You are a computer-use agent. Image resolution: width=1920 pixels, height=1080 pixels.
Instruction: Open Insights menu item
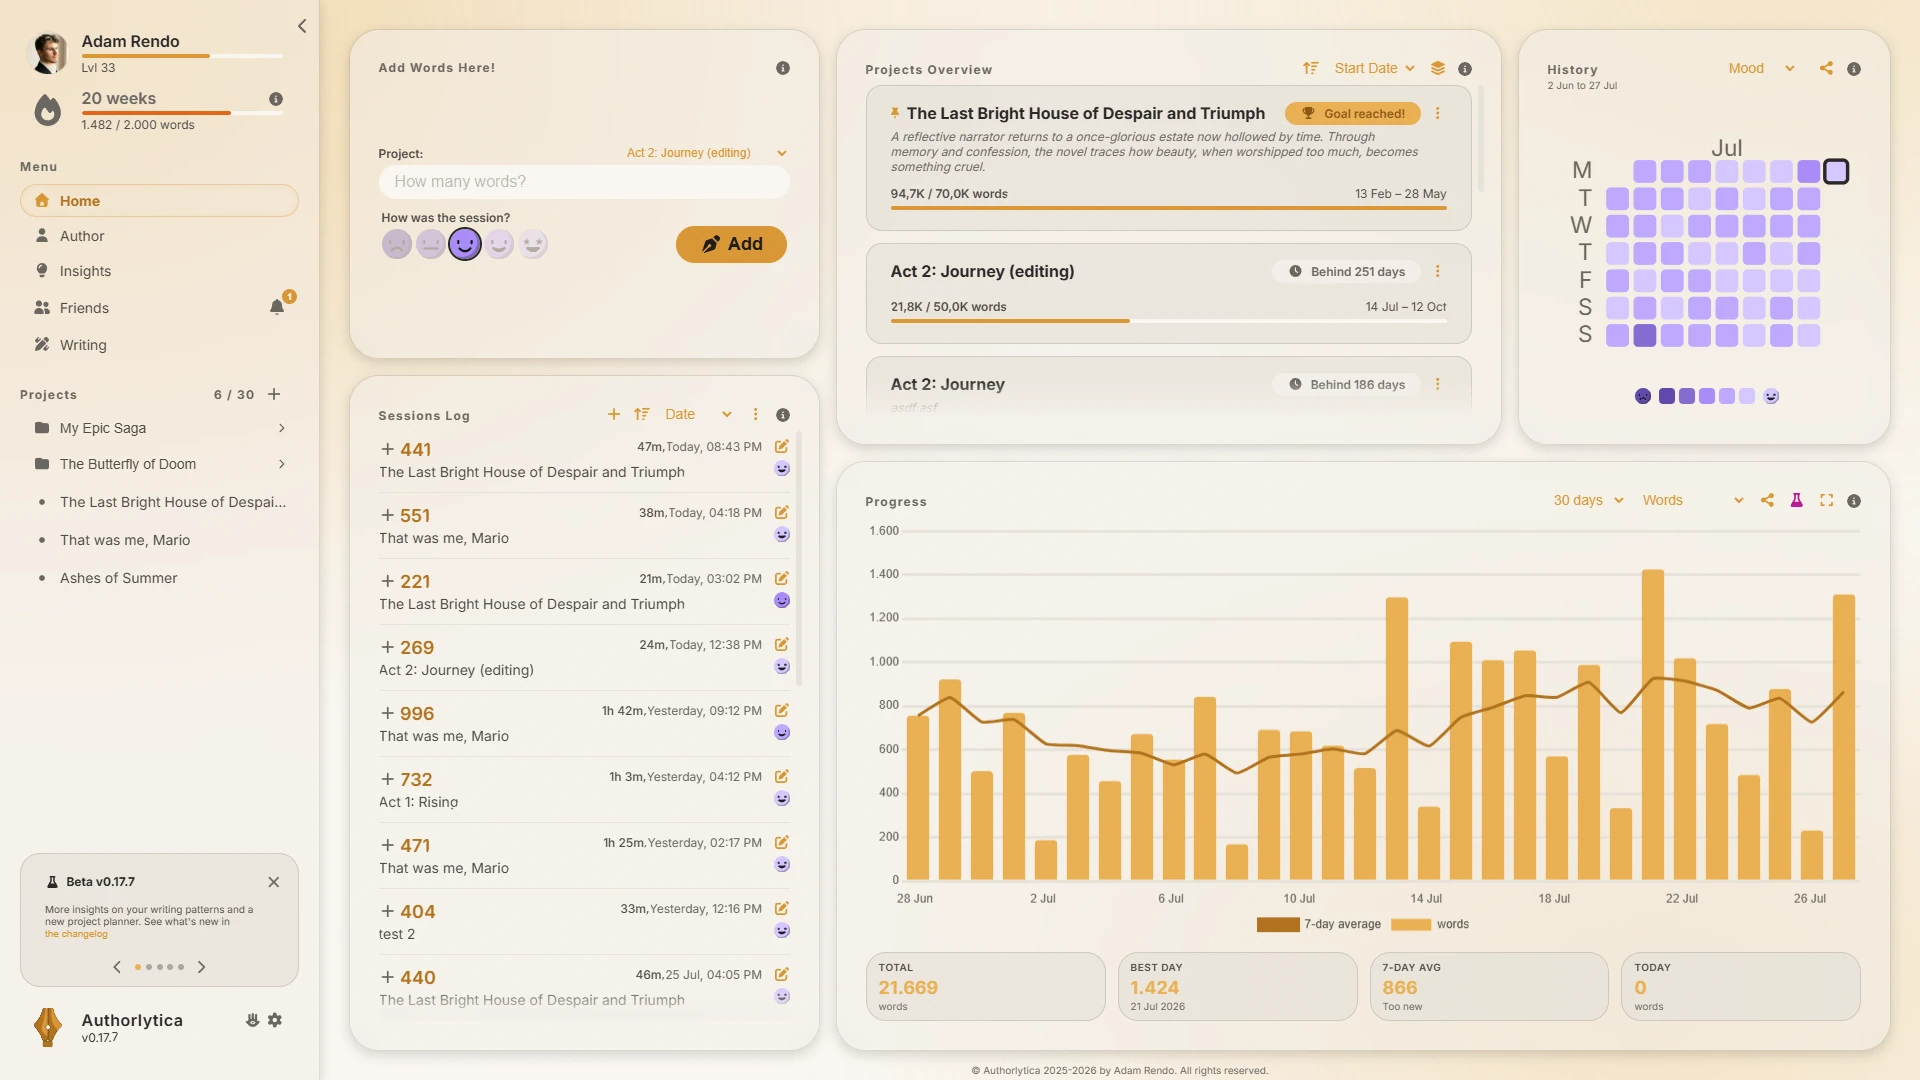[159, 271]
